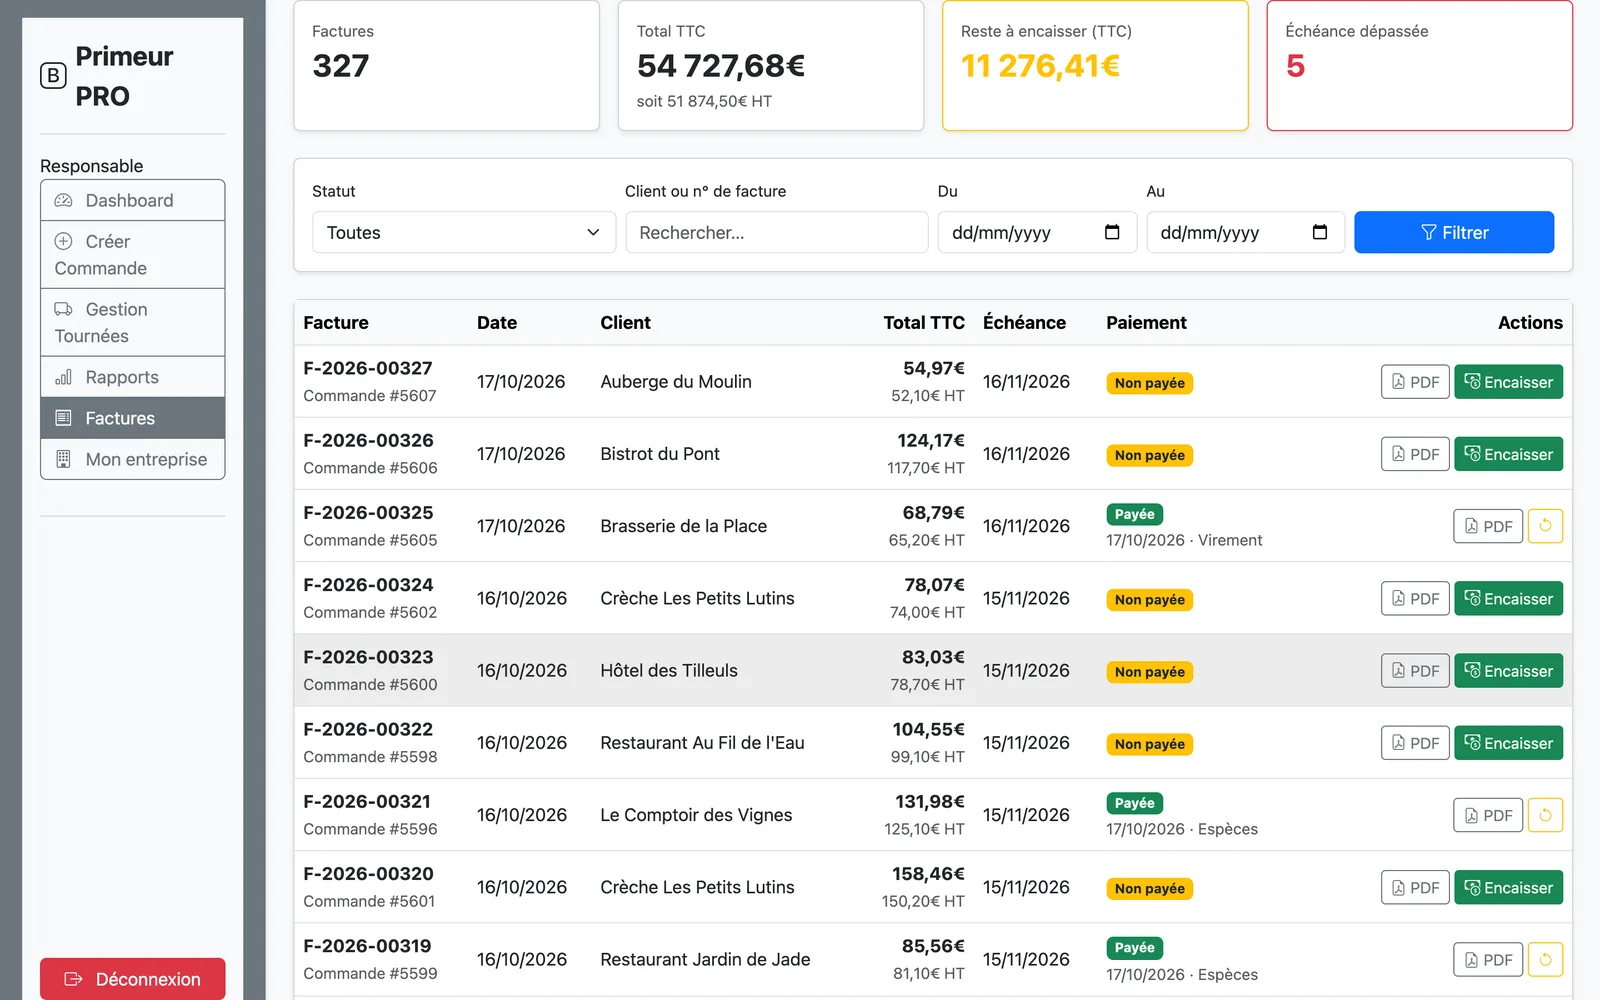This screenshot has height=1000, width=1600.
Task: Undo payment for invoice F-2026-00325
Action: 1545,526
